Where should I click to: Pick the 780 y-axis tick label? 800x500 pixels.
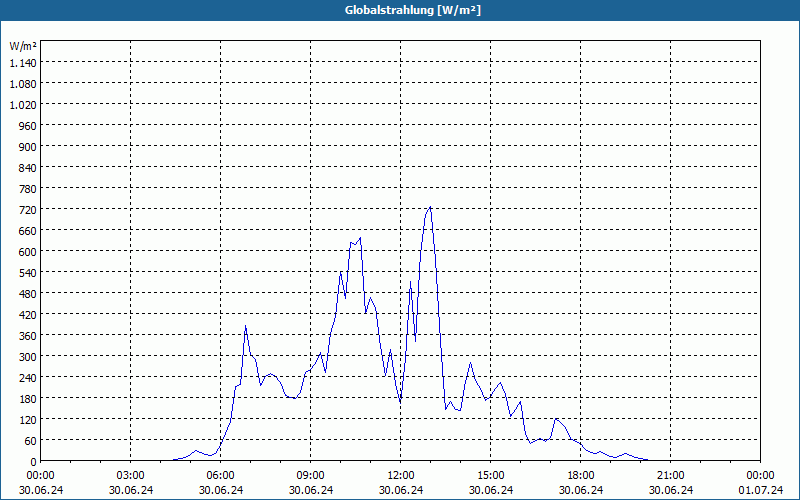[x=28, y=189]
